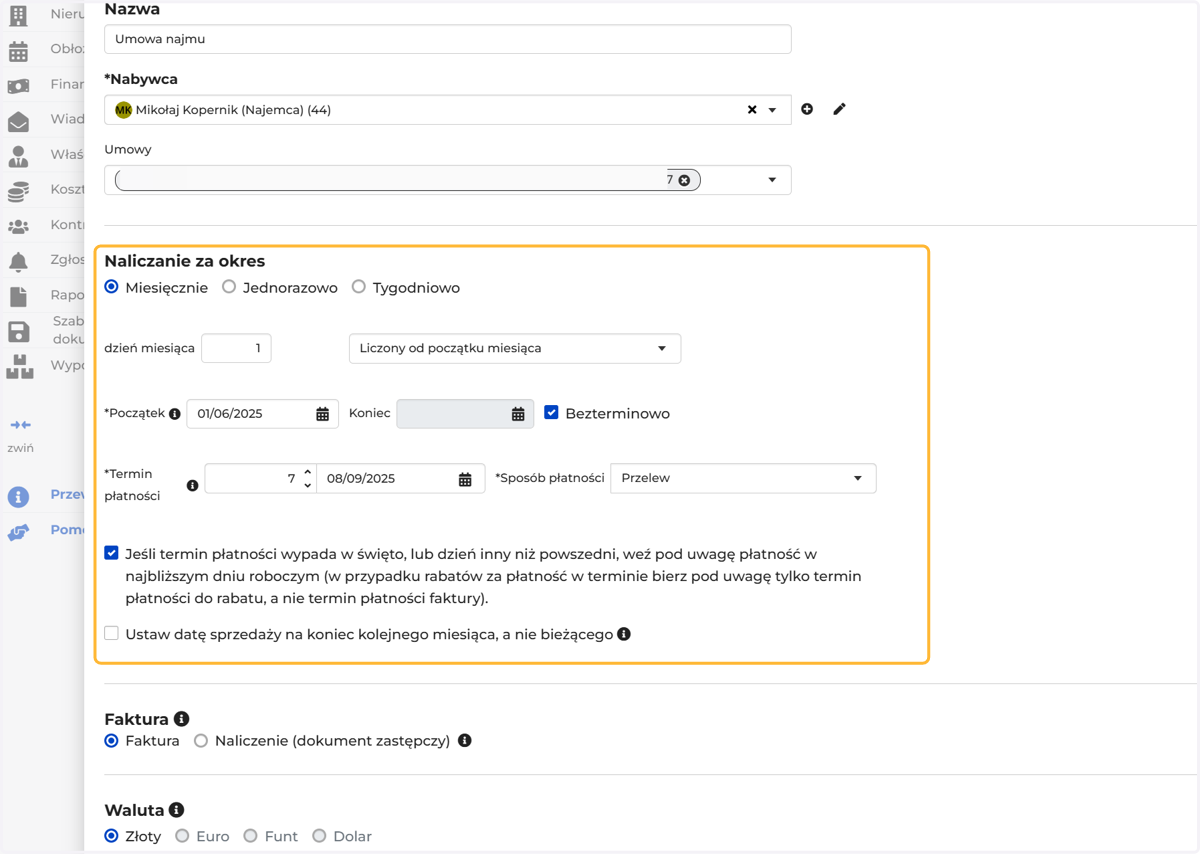Image resolution: width=1200 pixels, height=854 pixels.
Task: Show info next to Naliczenie (dokument zastępczy)
Action: pyautogui.click(x=464, y=741)
